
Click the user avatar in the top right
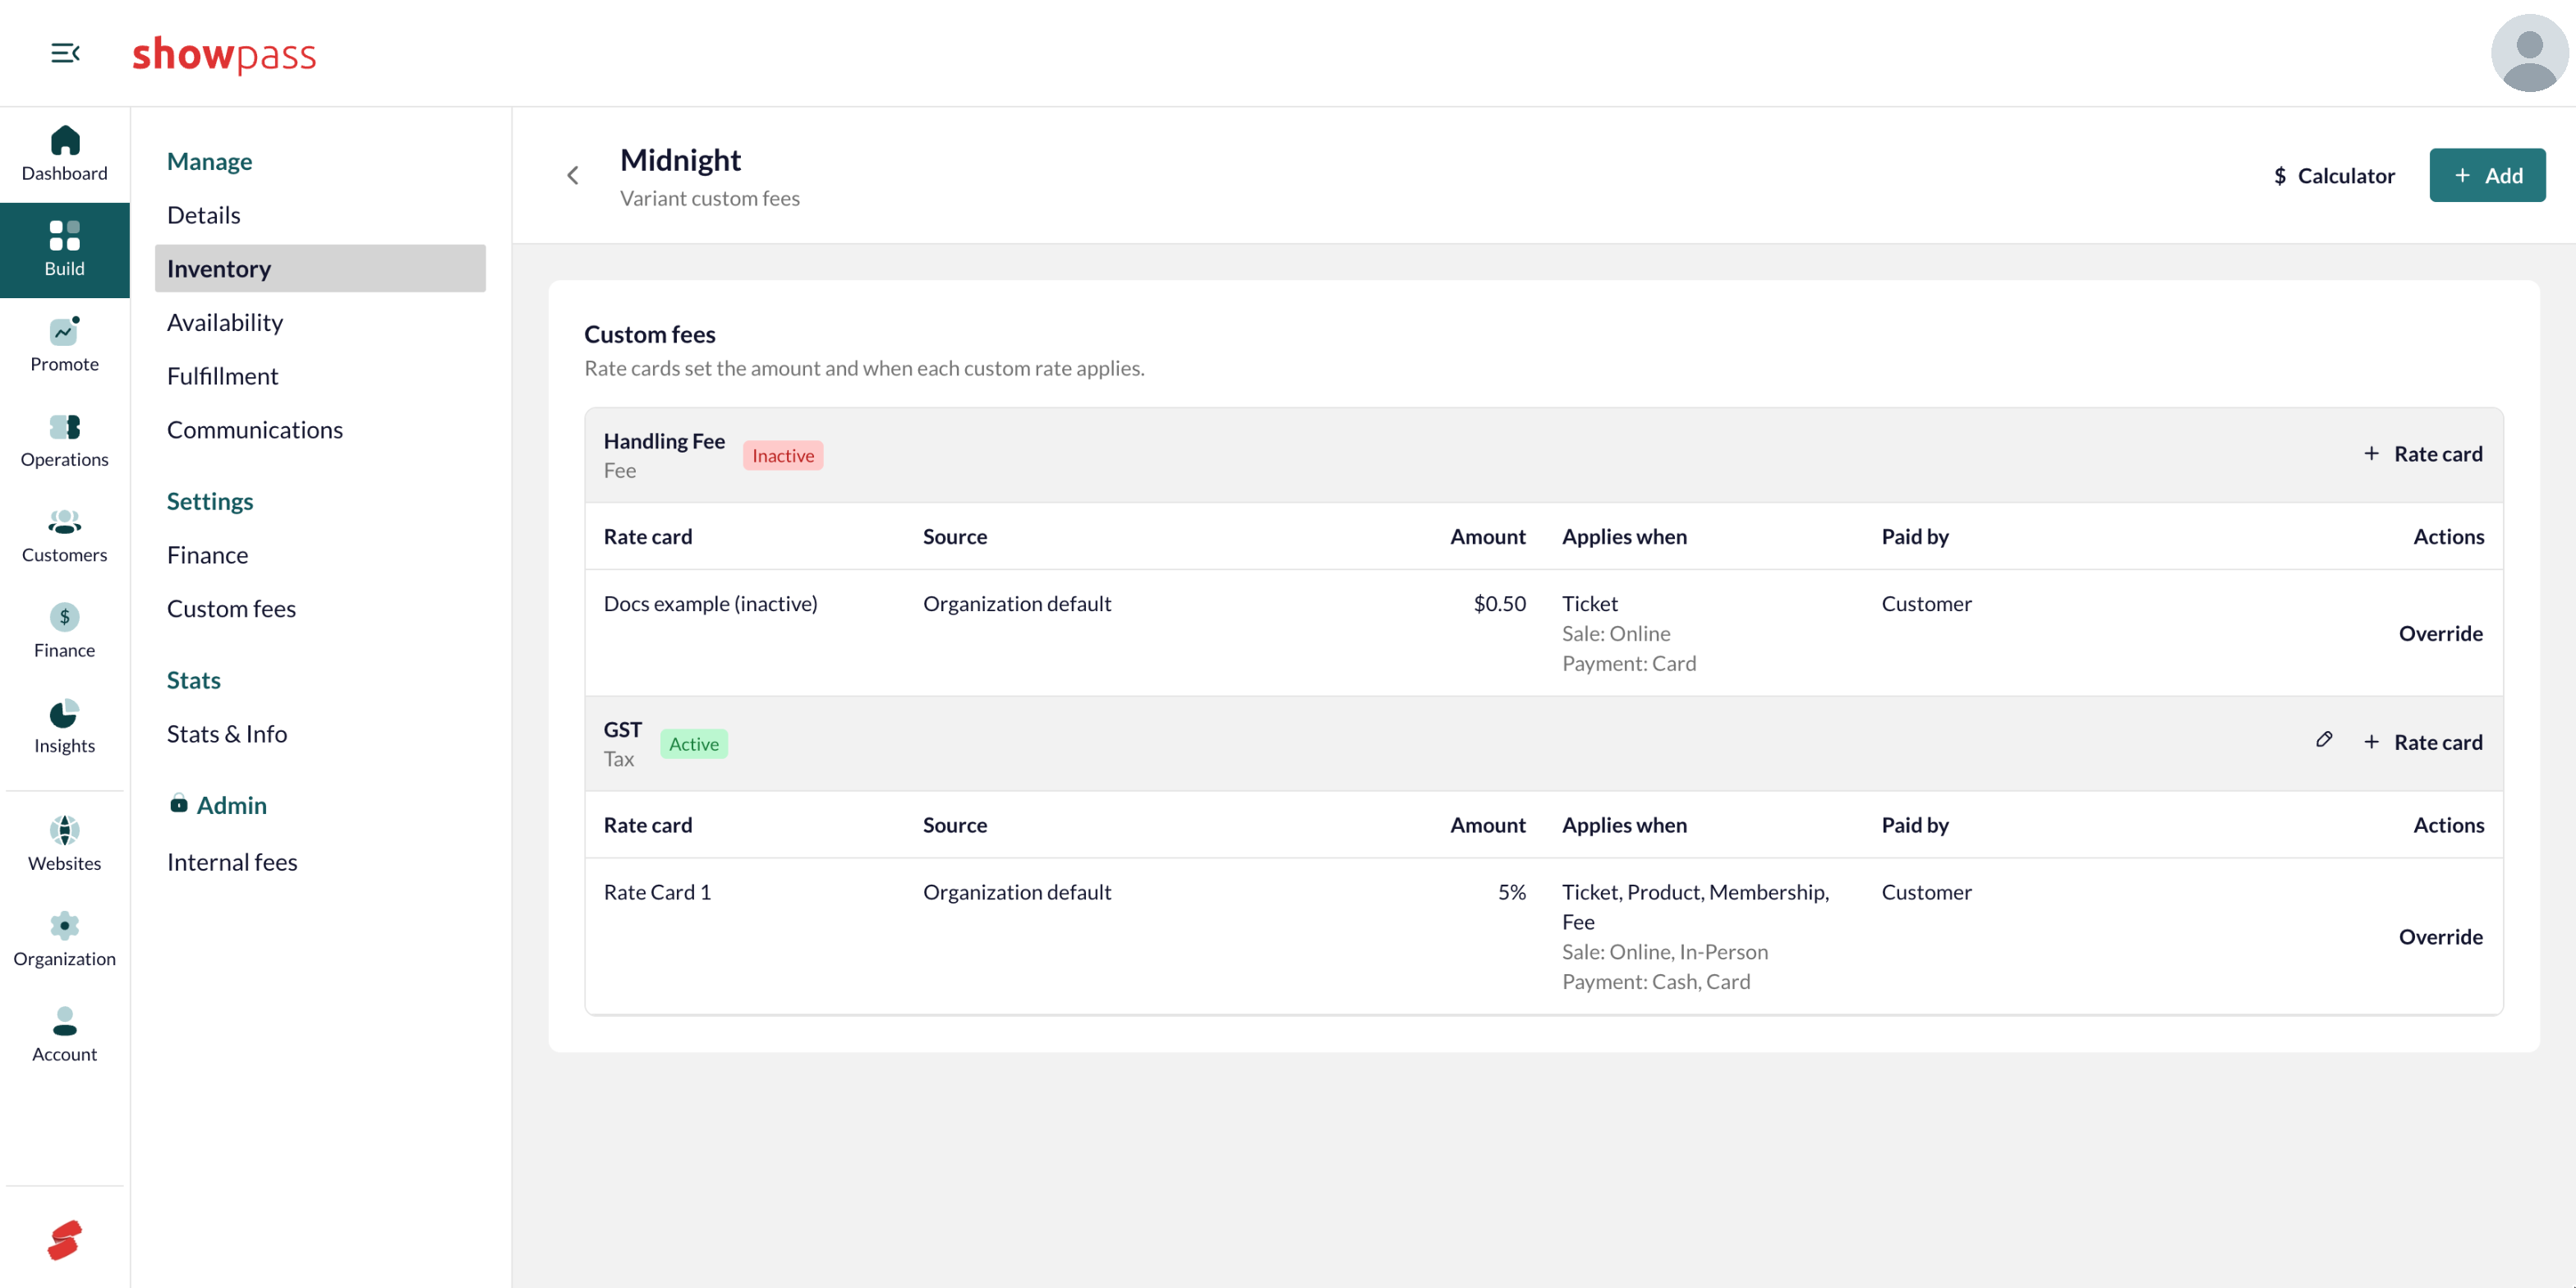2528,53
